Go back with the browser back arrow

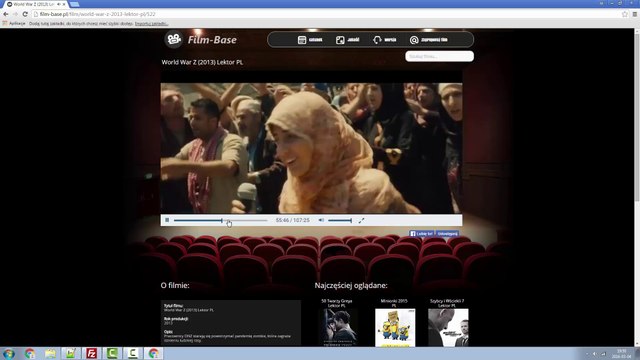[6, 14]
